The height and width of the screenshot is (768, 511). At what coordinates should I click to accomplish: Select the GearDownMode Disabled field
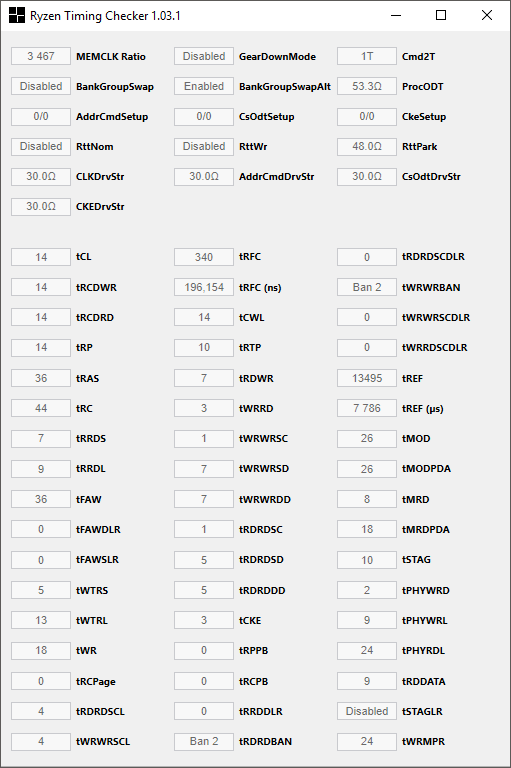[204, 56]
